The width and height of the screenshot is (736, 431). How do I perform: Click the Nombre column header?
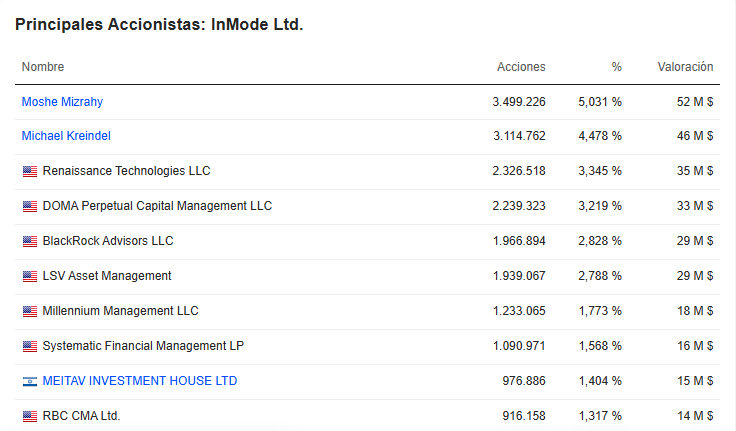(43, 67)
